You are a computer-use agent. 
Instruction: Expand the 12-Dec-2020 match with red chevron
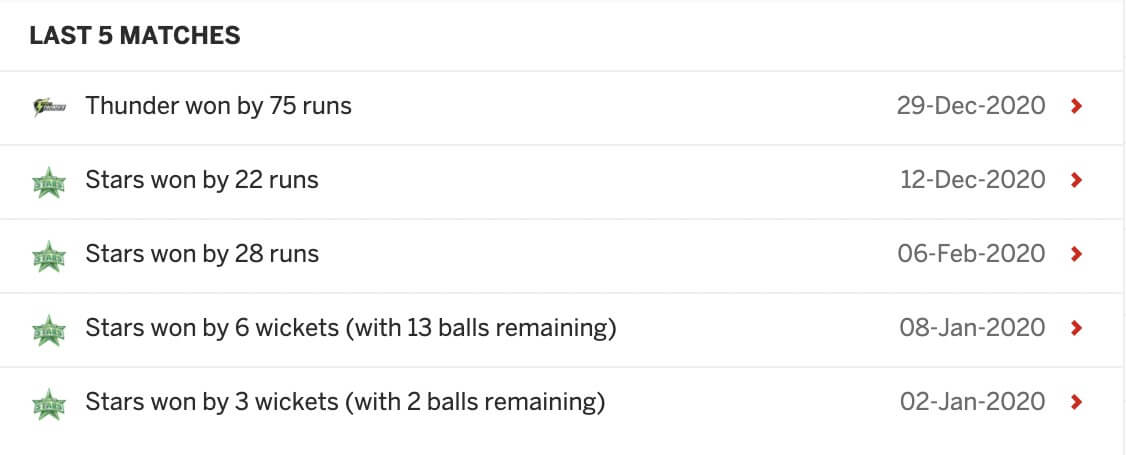[1076, 180]
